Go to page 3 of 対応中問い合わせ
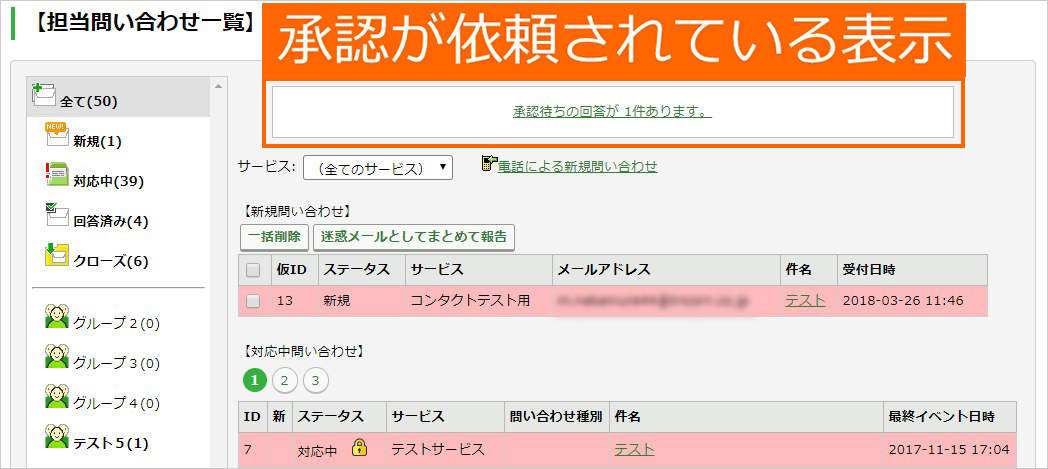1048x469 pixels. tap(315, 381)
